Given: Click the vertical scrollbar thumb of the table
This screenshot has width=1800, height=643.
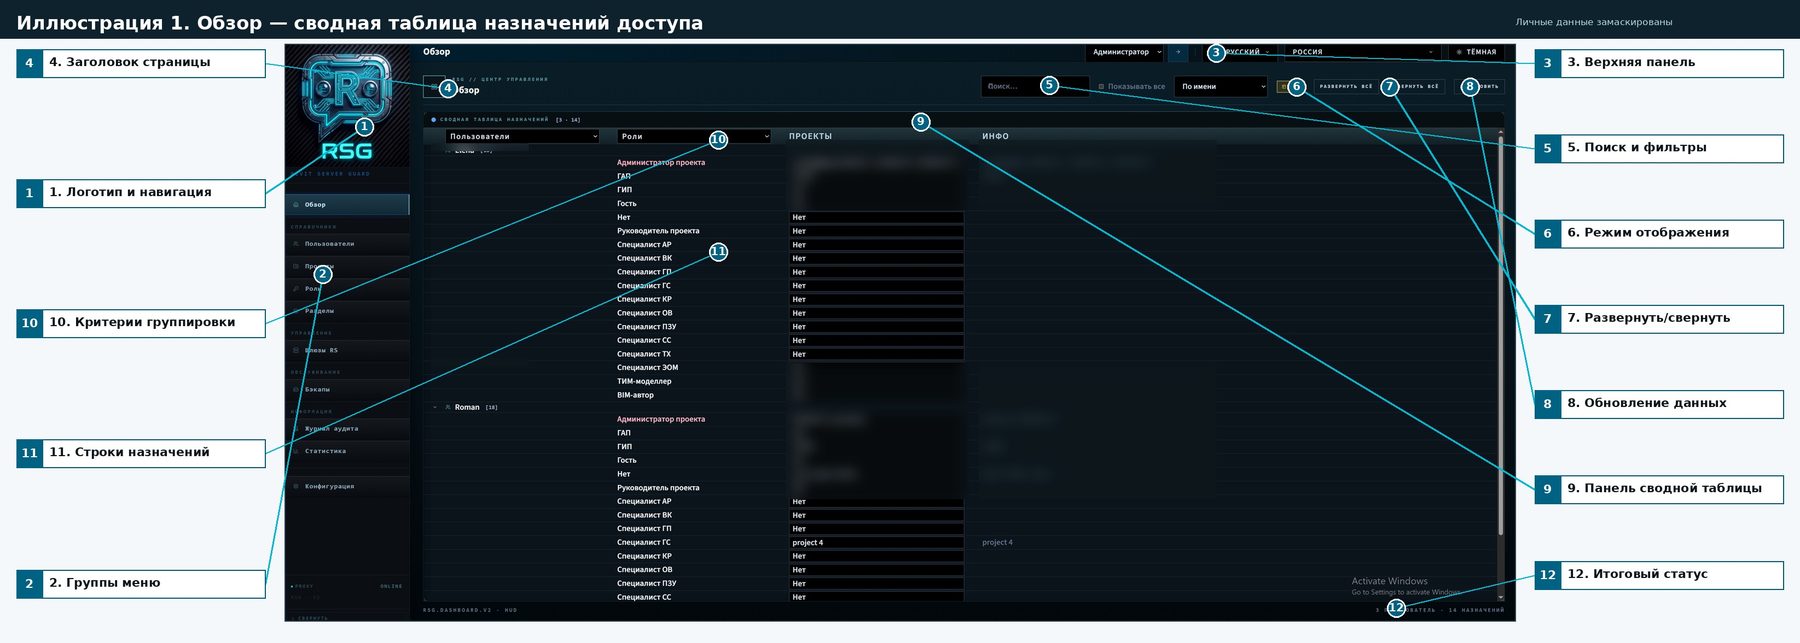Looking at the screenshot, I should 1500,335.
